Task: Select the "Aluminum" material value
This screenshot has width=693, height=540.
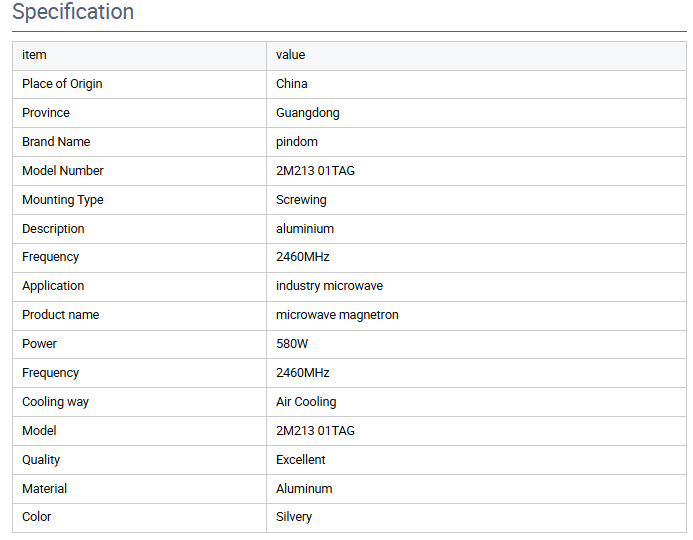Action: pos(304,489)
